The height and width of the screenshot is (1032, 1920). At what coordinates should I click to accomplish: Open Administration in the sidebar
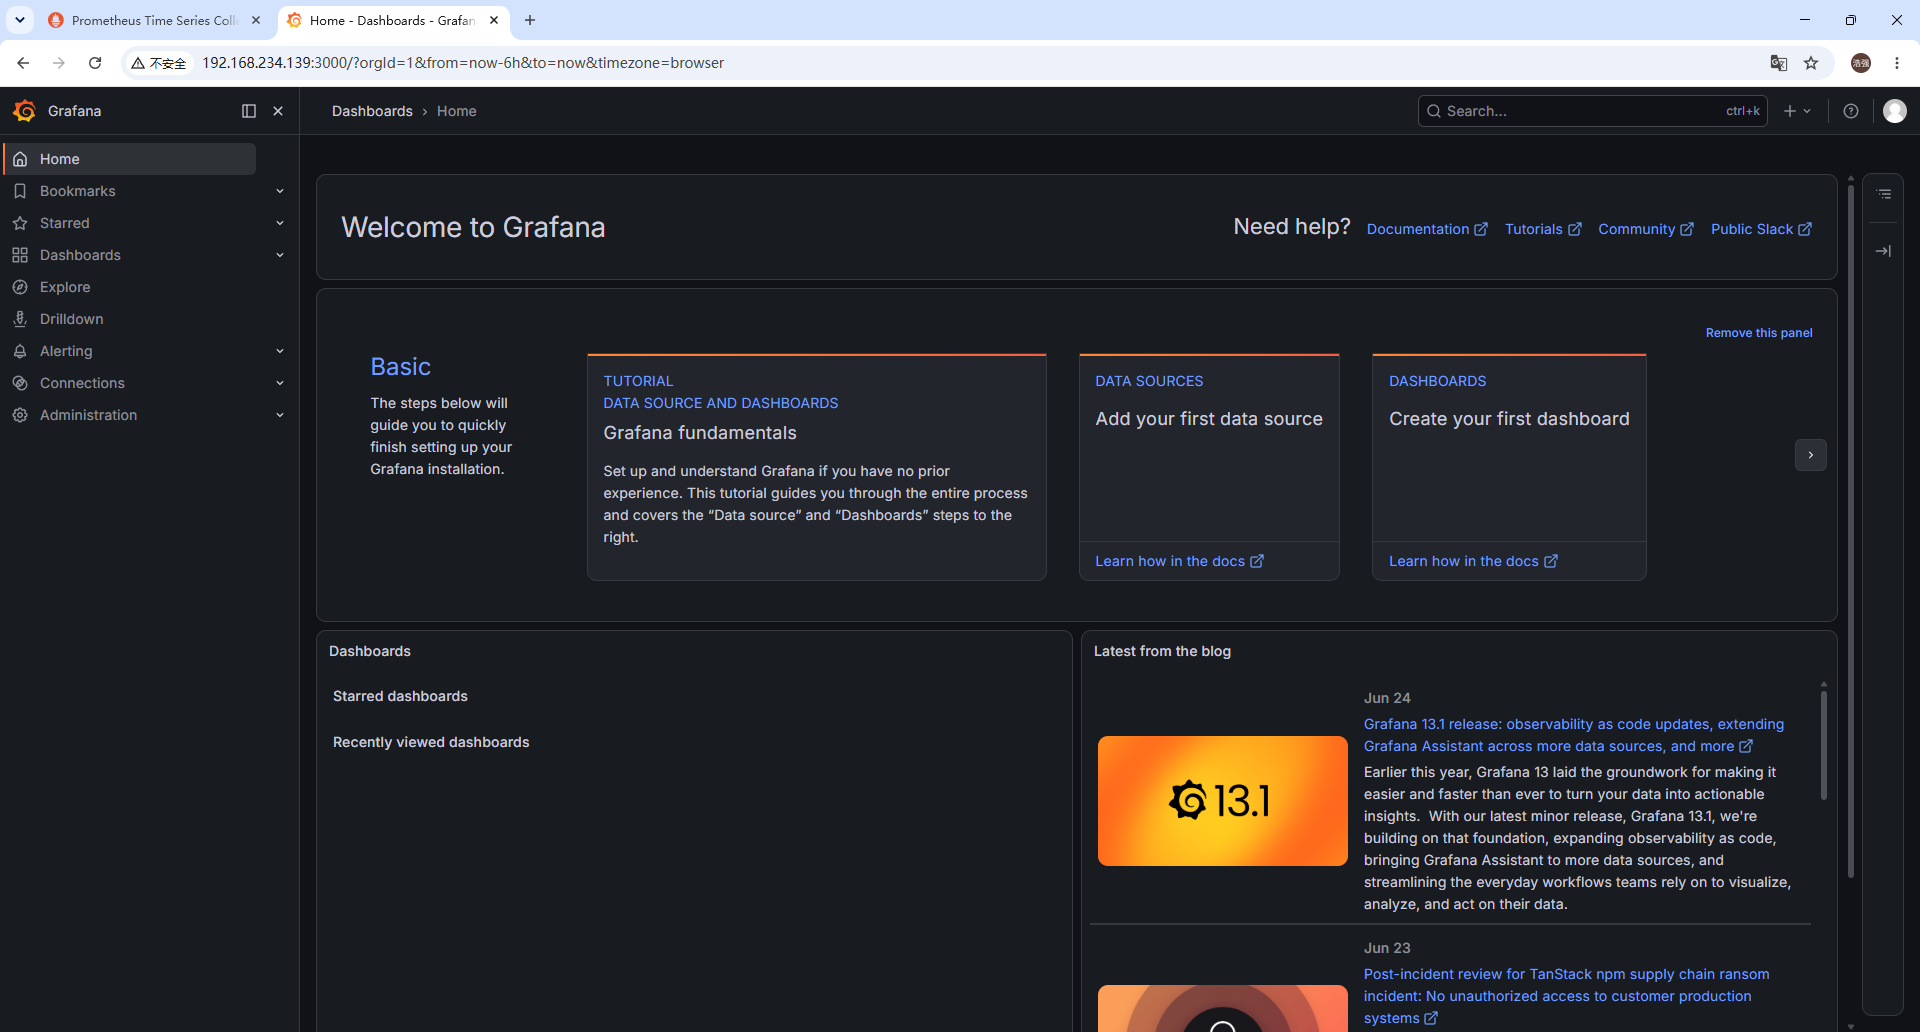click(x=89, y=415)
